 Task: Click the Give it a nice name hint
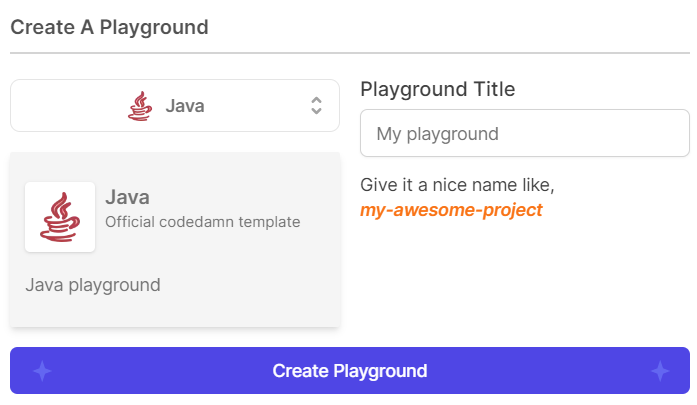(x=457, y=184)
